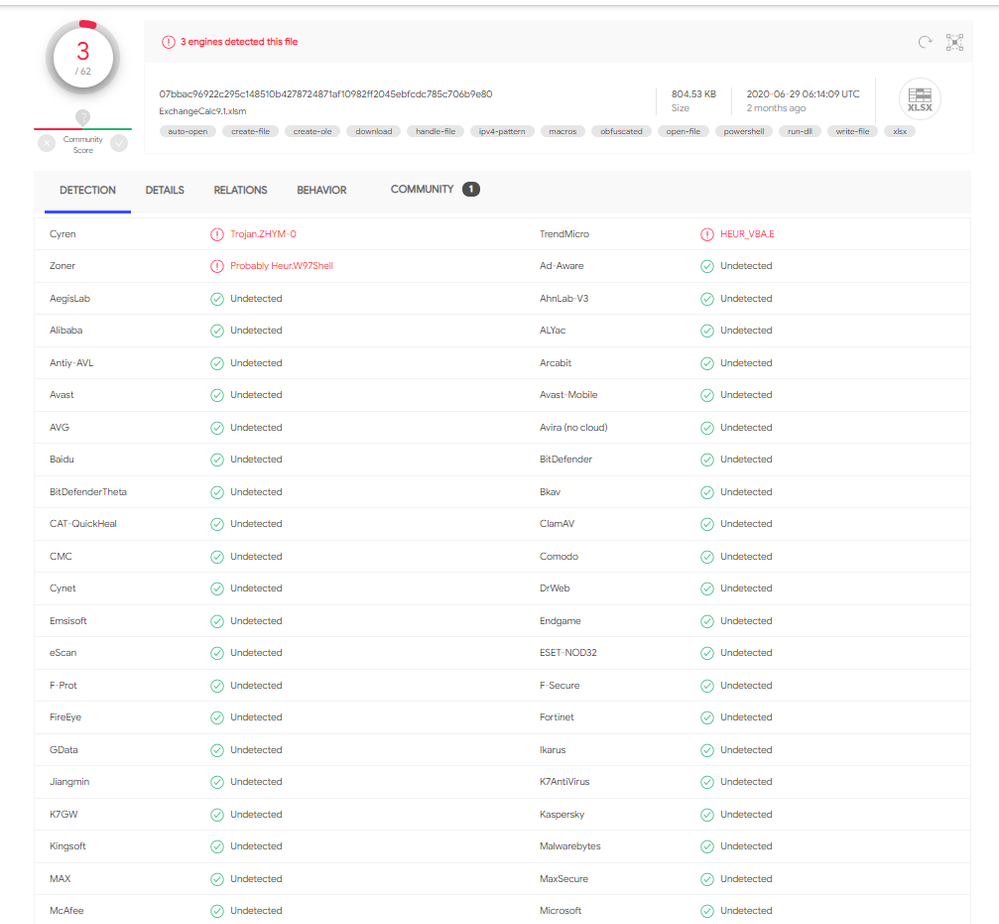The image size is (999, 924).
Task: Click the CAT-QuickHeal engine name
Action: [83, 524]
